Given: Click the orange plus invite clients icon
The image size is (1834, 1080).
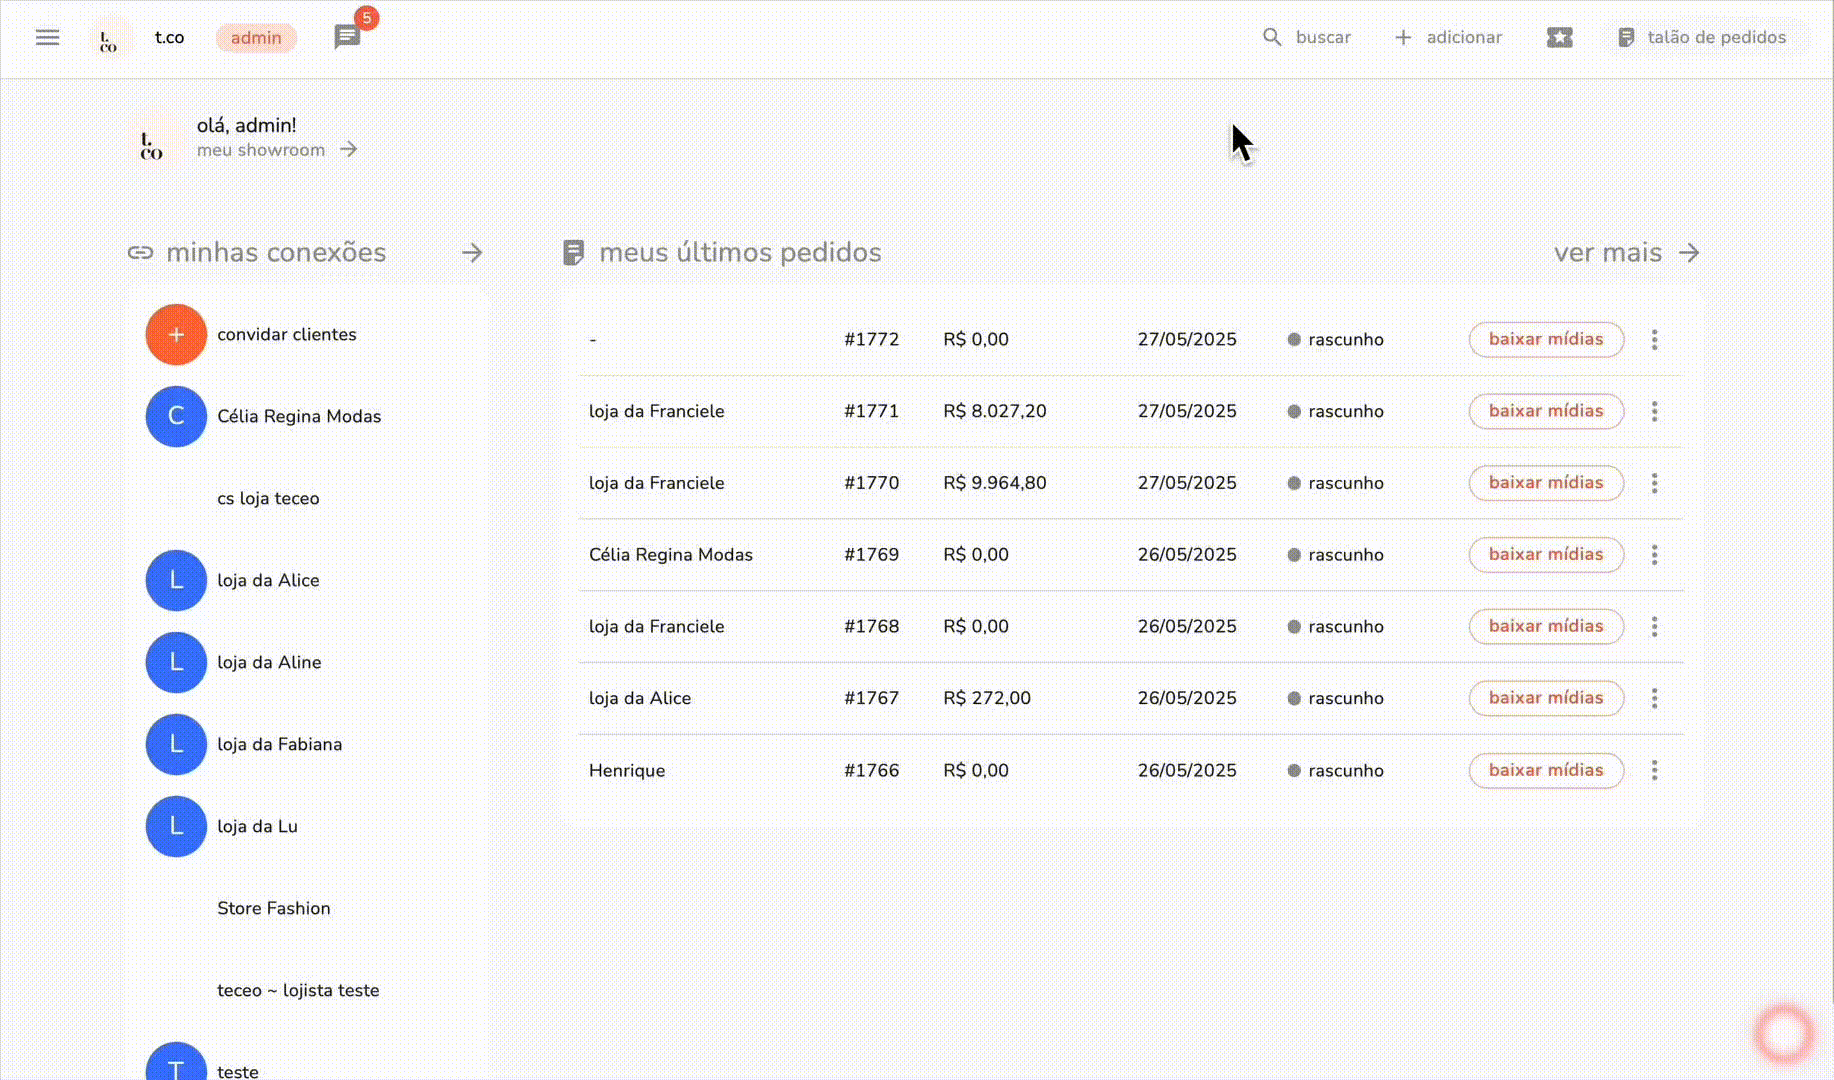Looking at the screenshot, I should click(x=176, y=335).
